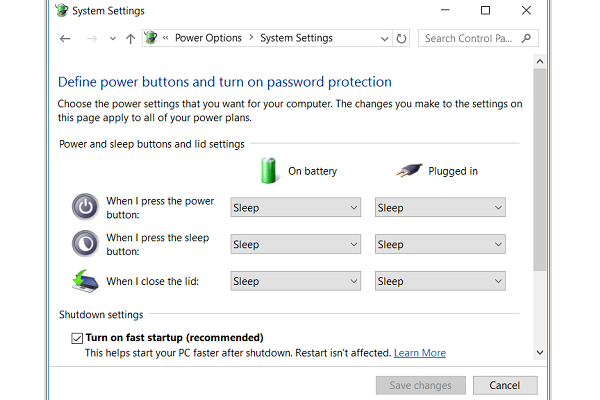This screenshot has width=600, height=400.
Task: Open power button On battery dropdown
Action: [295, 207]
